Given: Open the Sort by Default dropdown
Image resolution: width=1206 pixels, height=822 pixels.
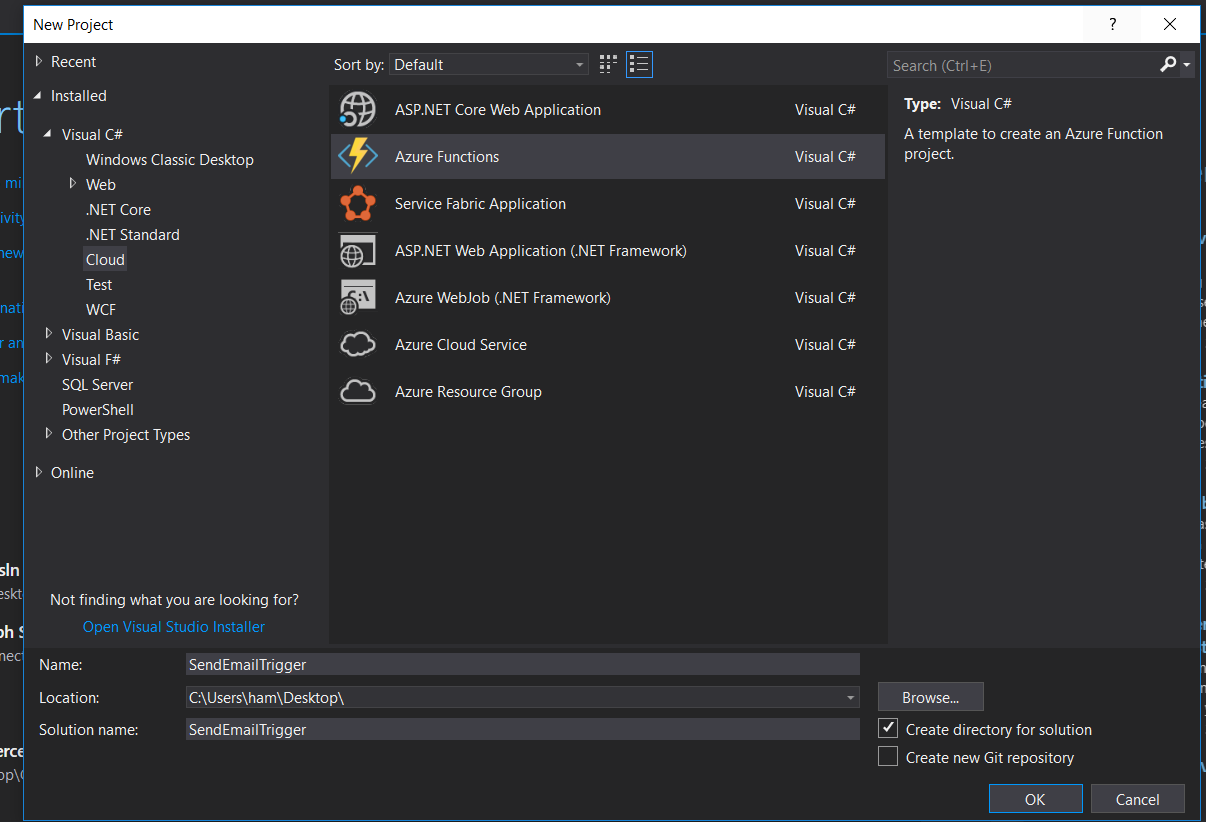Looking at the screenshot, I should [x=489, y=65].
